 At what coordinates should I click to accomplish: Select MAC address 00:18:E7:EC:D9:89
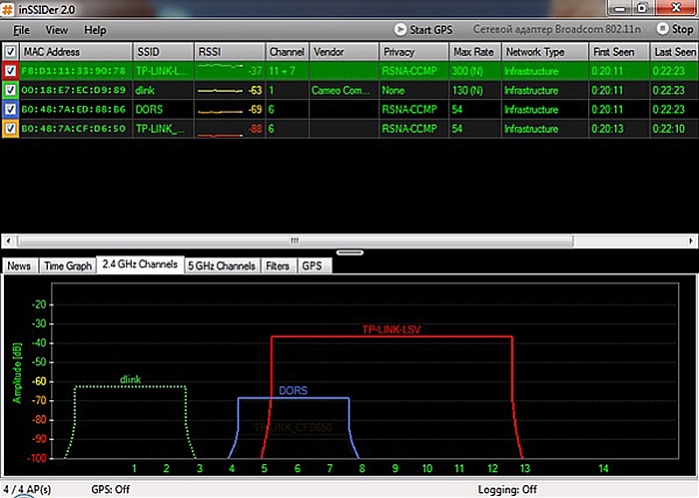pyautogui.click(x=74, y=90)
